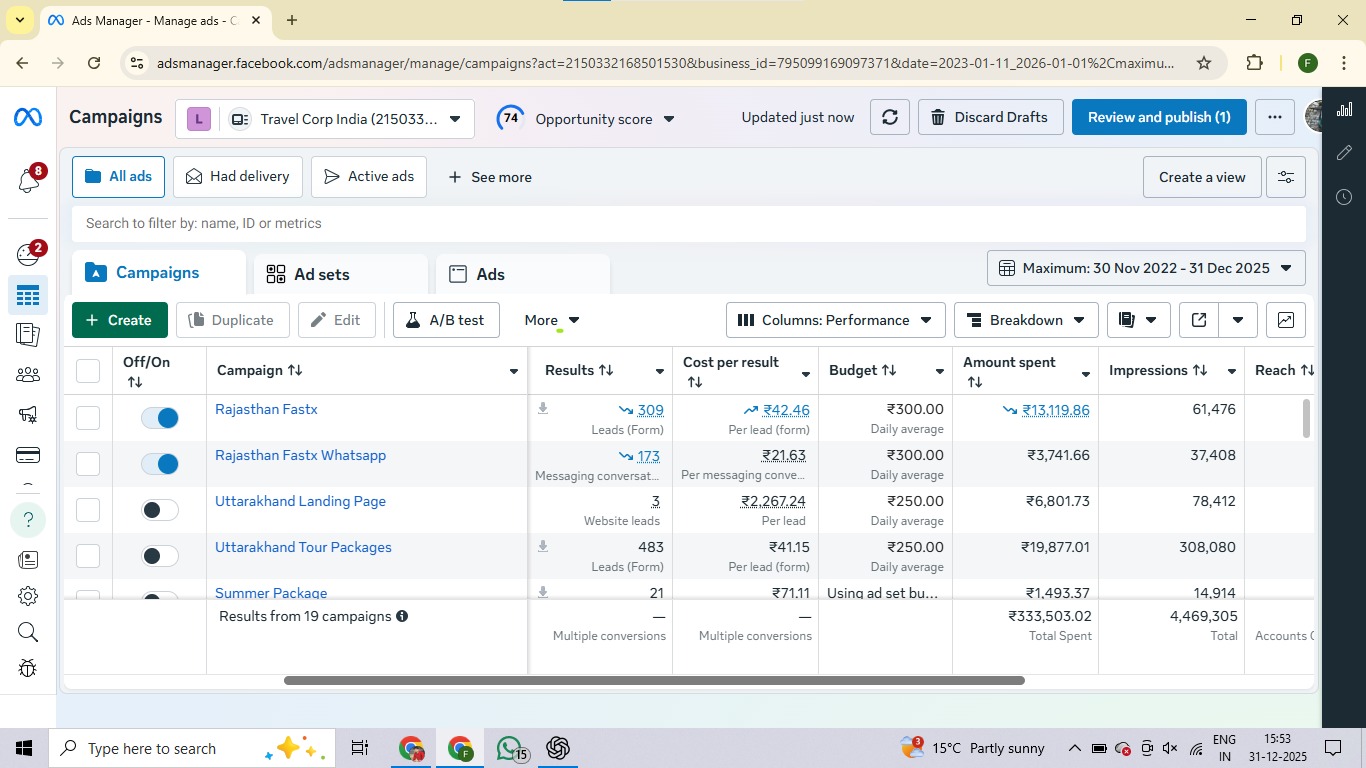Open the Columns: Performance dropdown
The image size is (1366, 768).
[833, 319]
